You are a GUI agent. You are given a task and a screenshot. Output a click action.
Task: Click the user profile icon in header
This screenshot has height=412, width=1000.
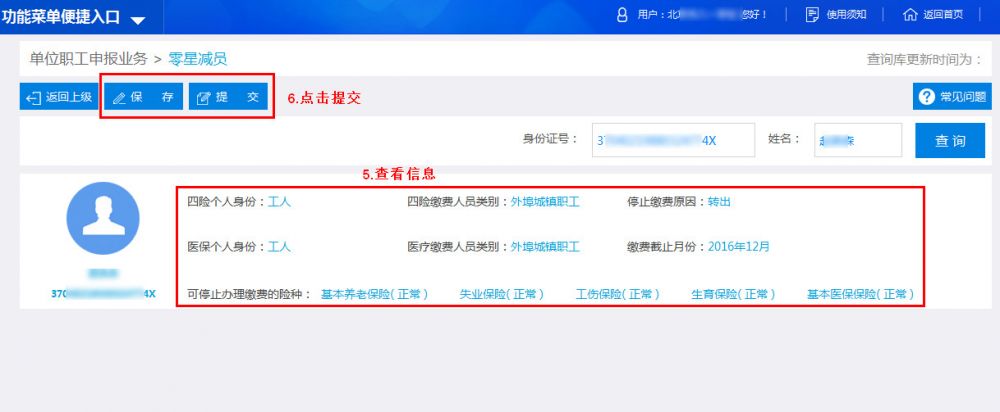tap(622, 14)
